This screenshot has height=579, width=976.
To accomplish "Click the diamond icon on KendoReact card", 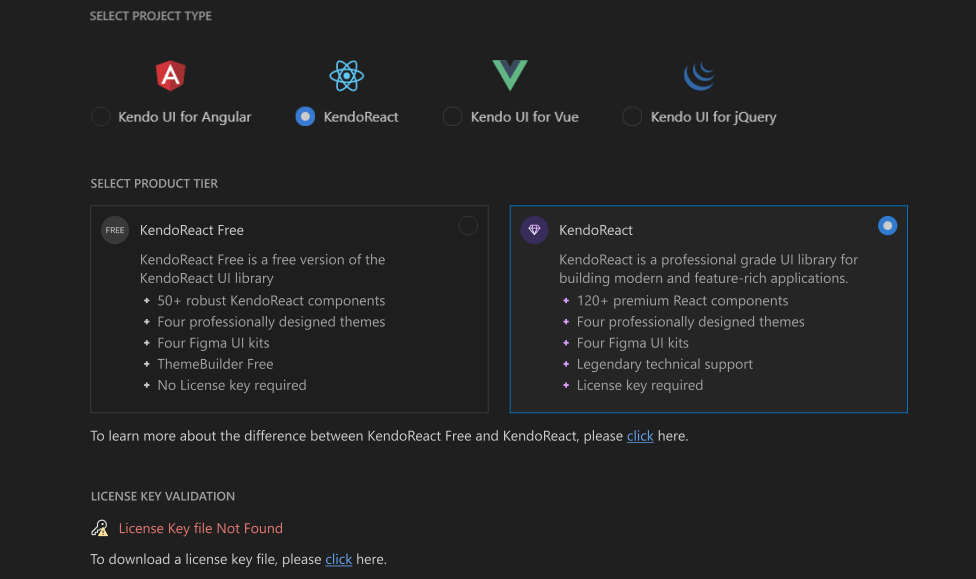I will pos(534,229).
